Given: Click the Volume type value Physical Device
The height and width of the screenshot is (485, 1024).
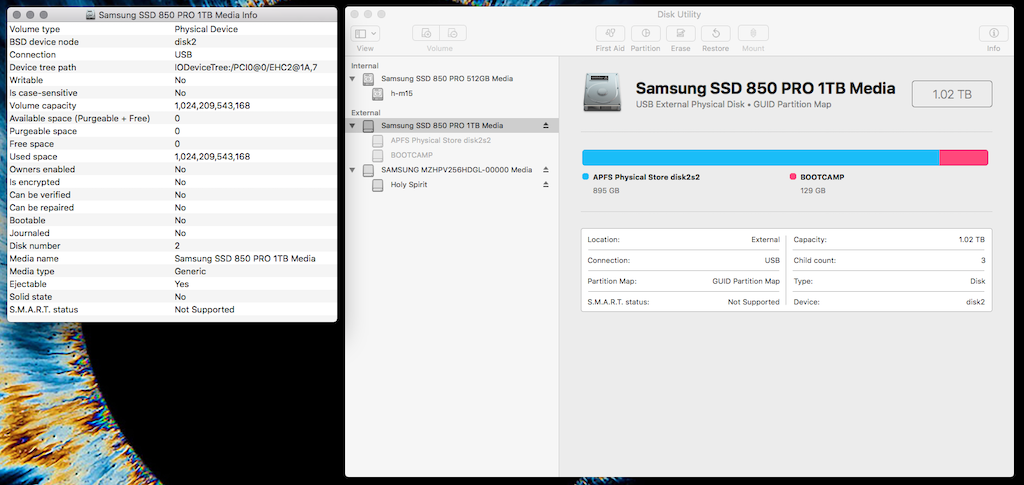Looking at the screenshot, I should tap(206, 29).
